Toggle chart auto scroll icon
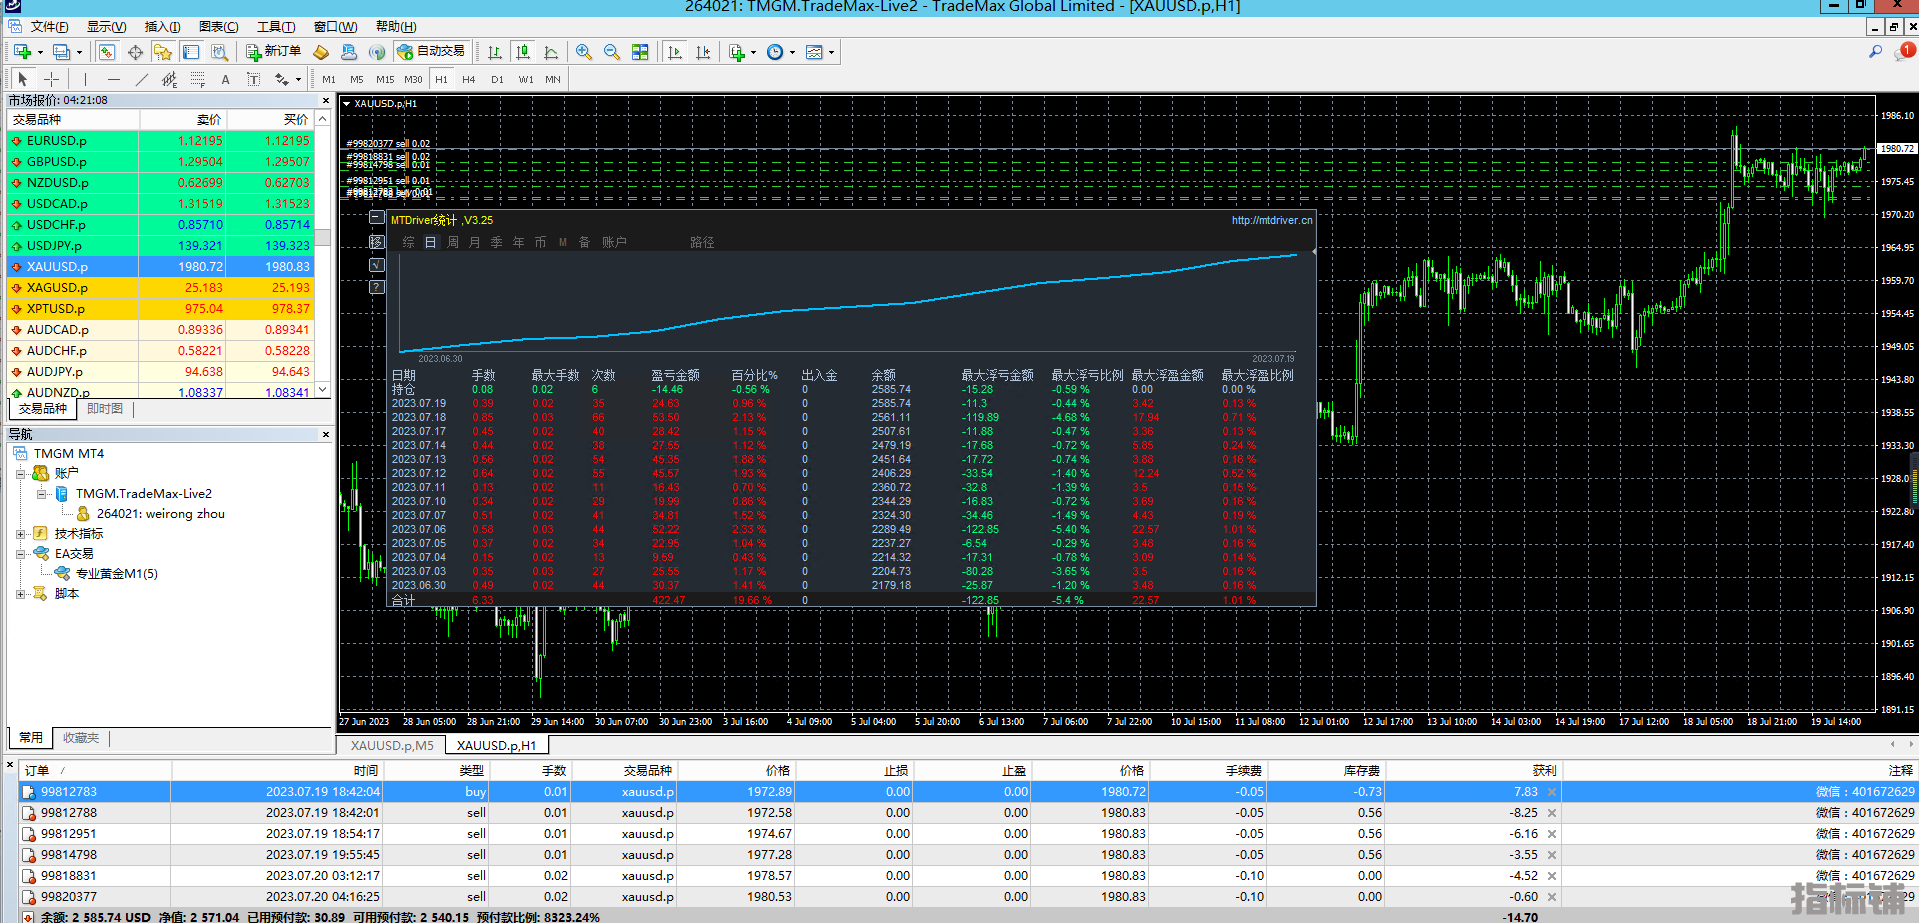The image size is (1919, 923). coord(675,52)
